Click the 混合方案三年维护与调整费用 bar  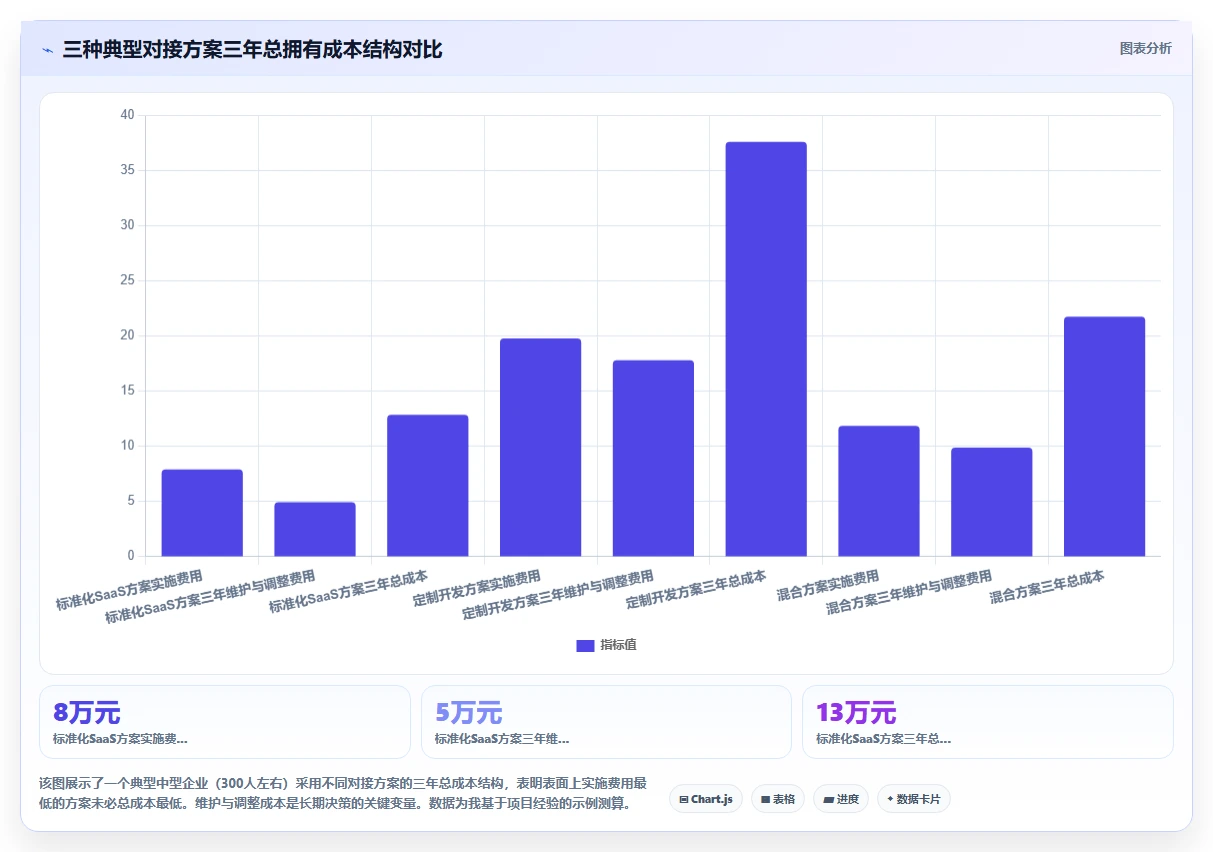pos(992,502)
